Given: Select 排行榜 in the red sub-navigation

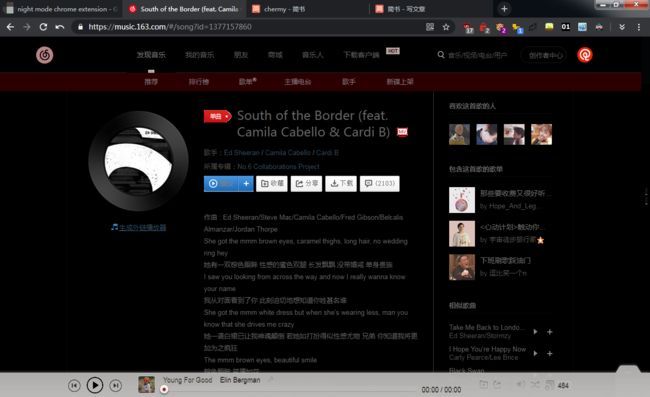Looking at the screenshot, I should pos(199,82).
